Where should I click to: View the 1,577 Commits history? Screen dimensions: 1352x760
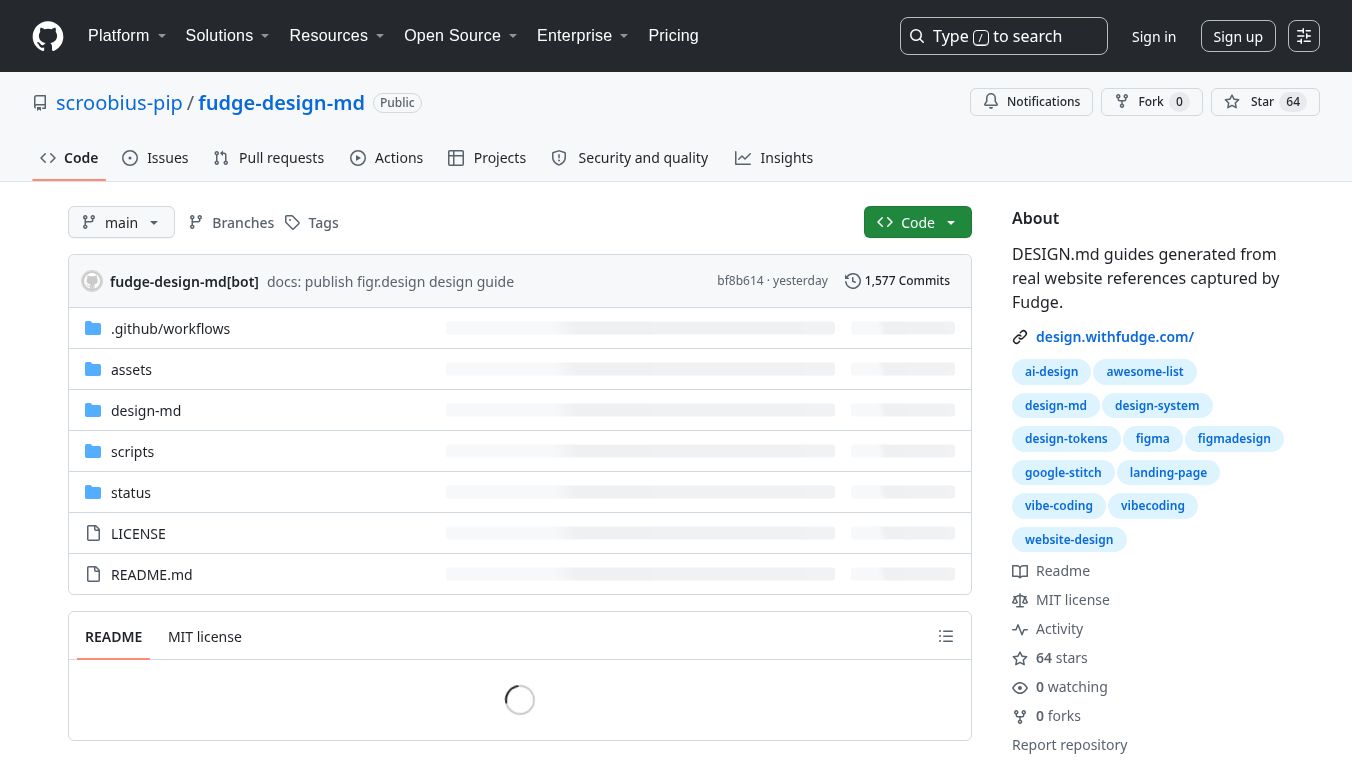tap(897, 281)
